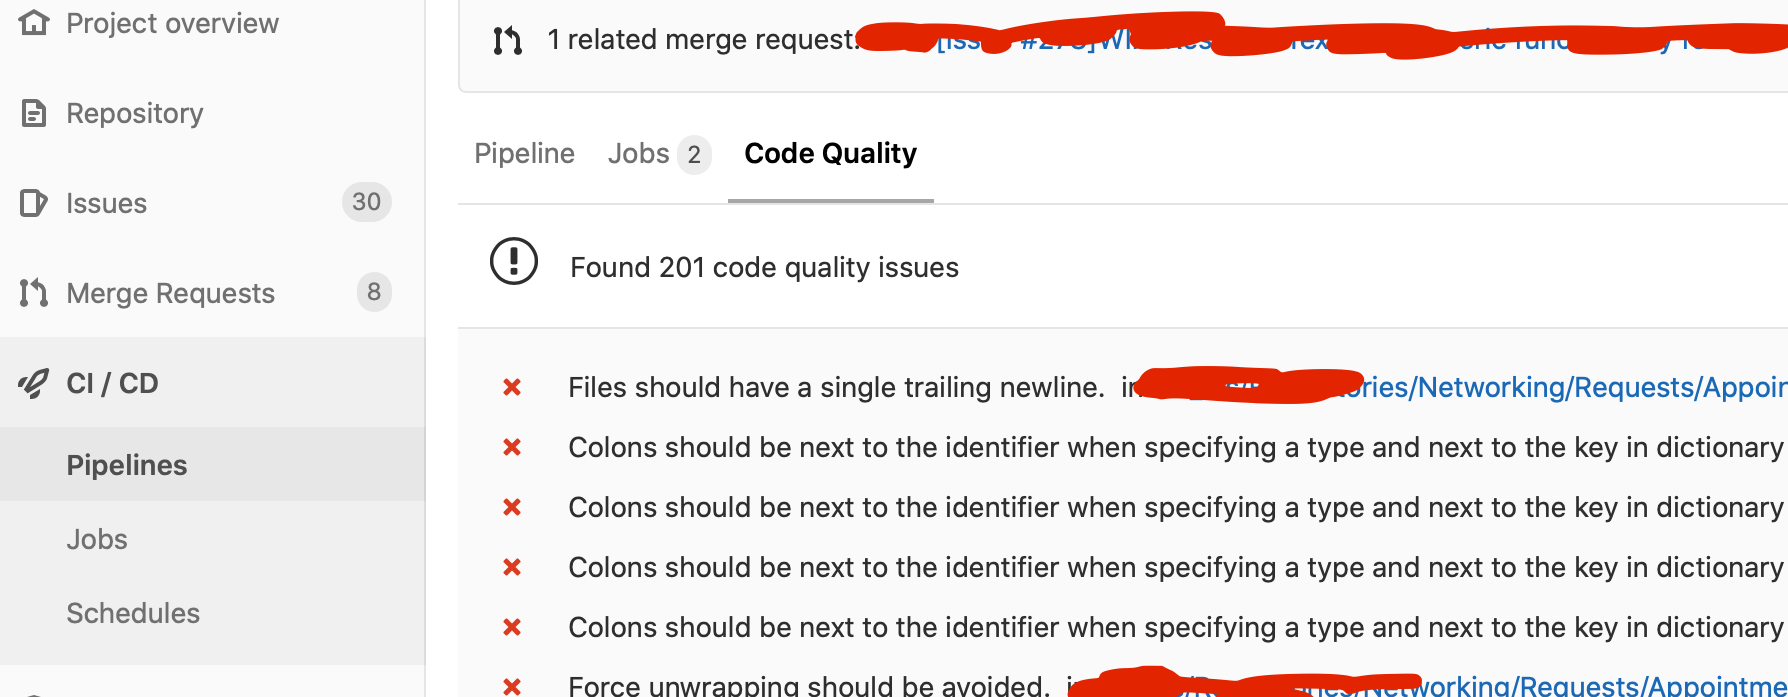
Task: Click the code quality warning exclamation icon
Action: [514, 262]
